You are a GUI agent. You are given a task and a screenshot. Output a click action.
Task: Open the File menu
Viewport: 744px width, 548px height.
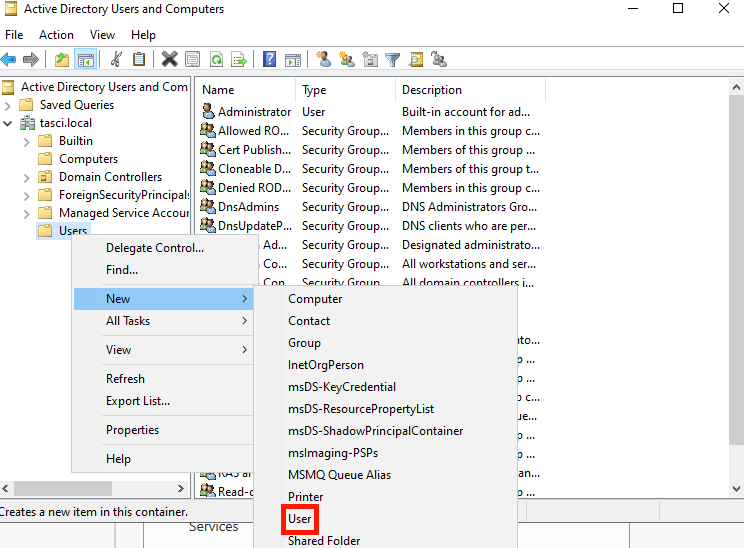(14, 35)
